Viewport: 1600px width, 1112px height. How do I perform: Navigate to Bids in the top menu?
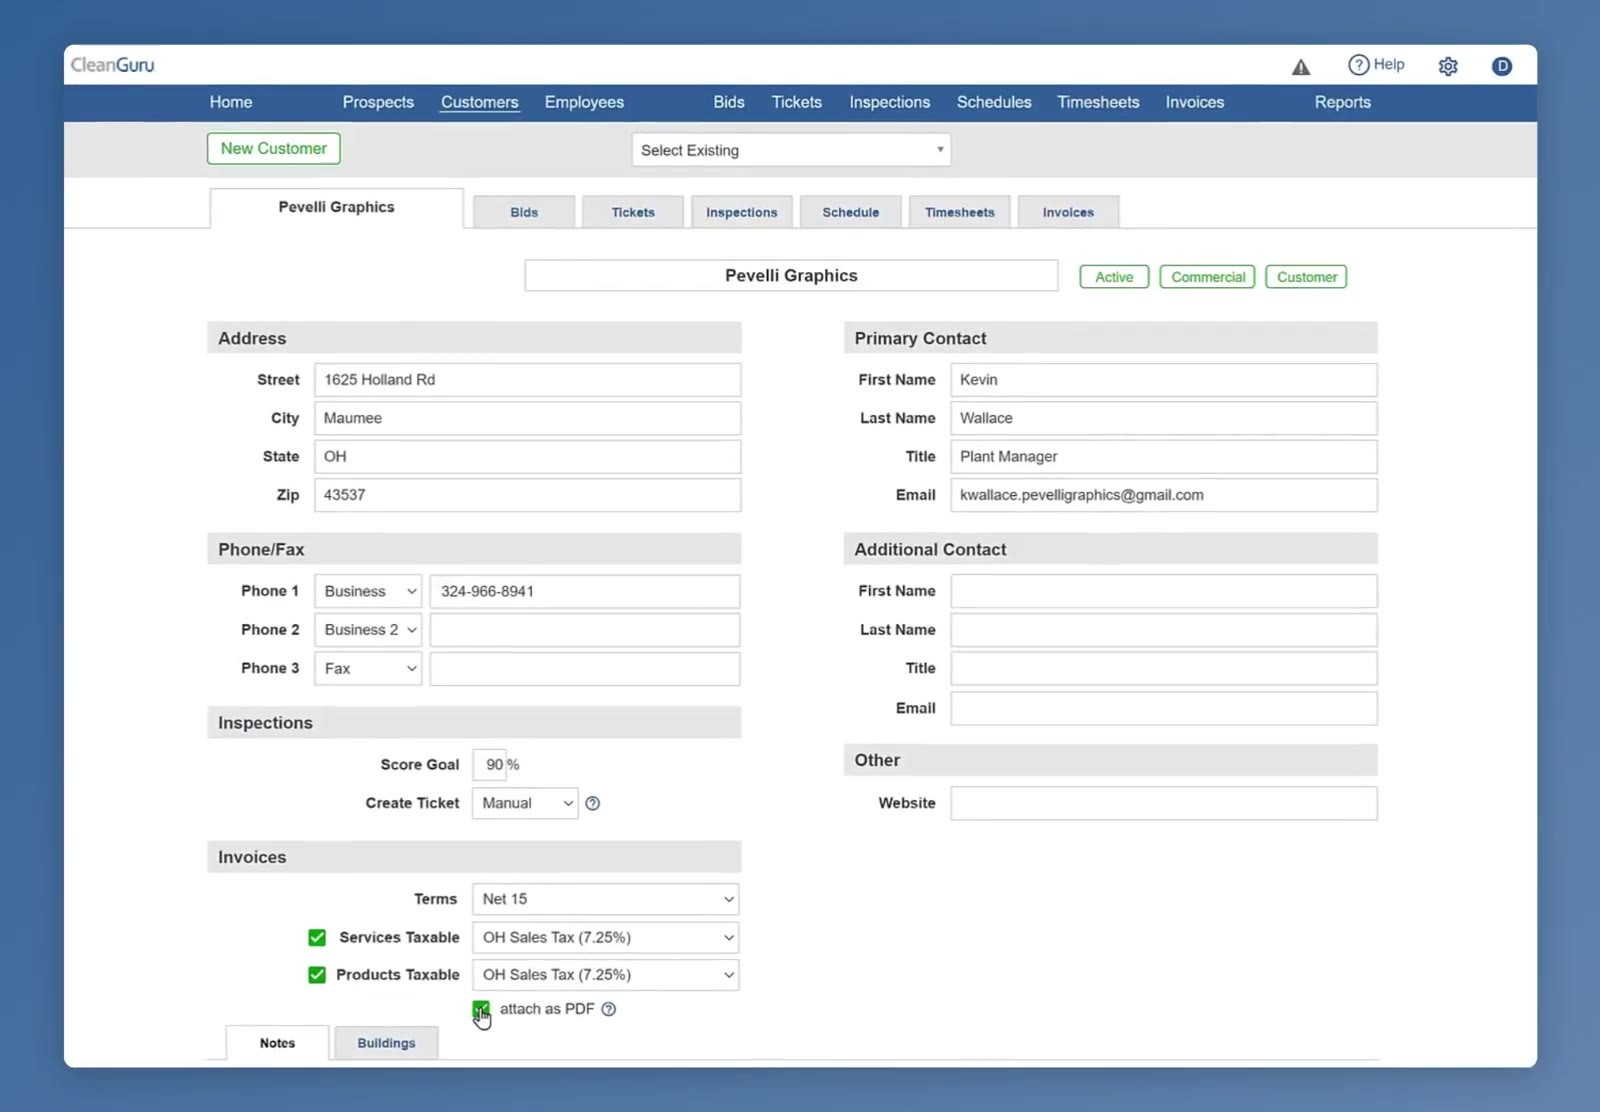[729, 102]
